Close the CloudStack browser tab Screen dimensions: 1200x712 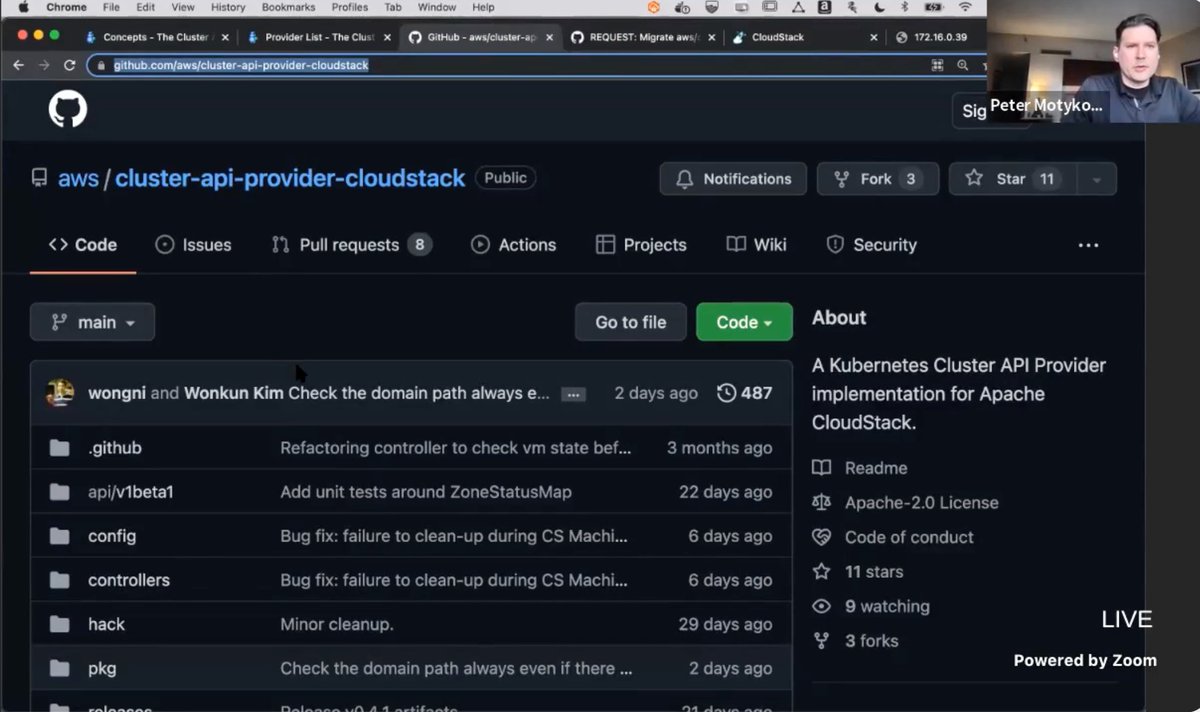pos(873,37)
